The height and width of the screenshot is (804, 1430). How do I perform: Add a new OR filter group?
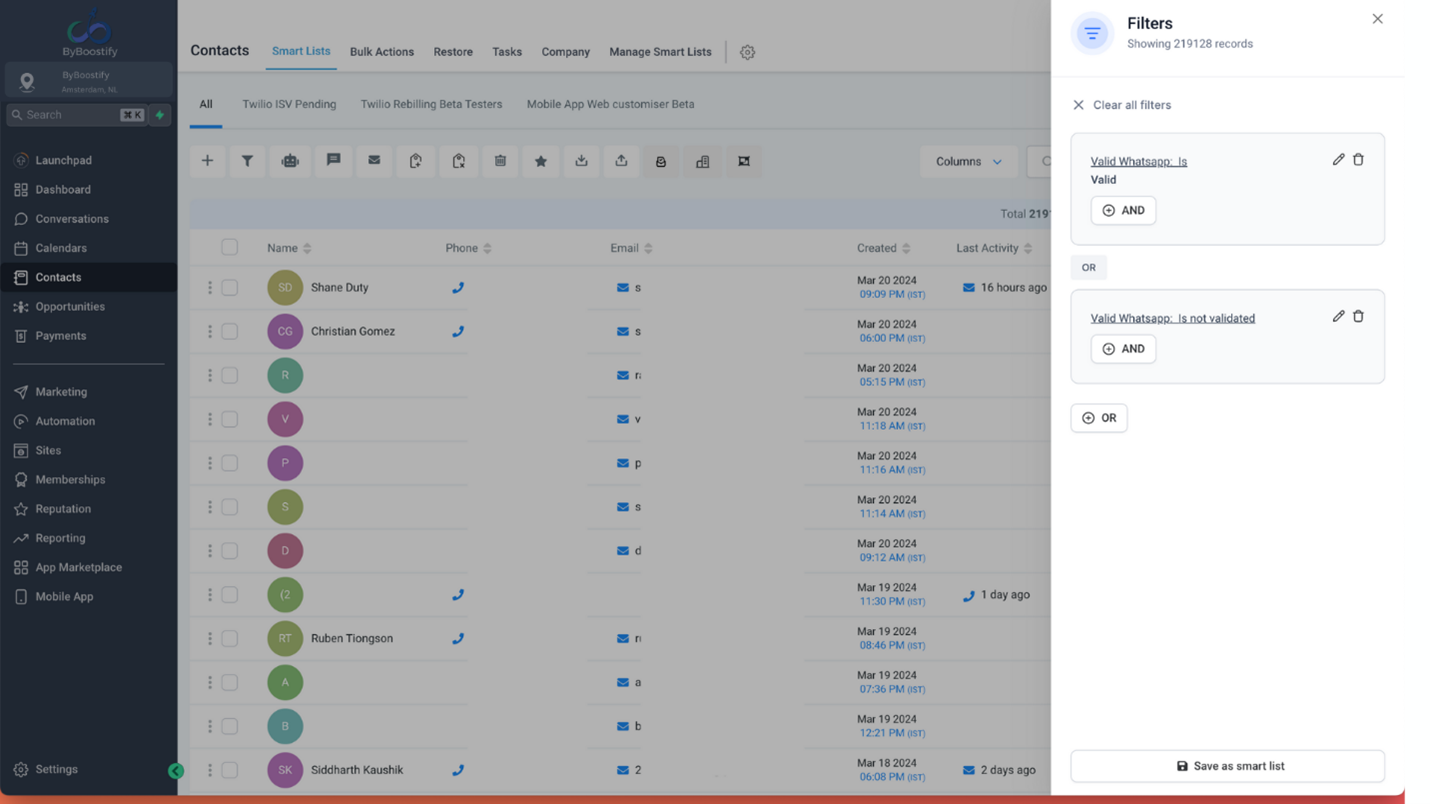pos(1099,418)
